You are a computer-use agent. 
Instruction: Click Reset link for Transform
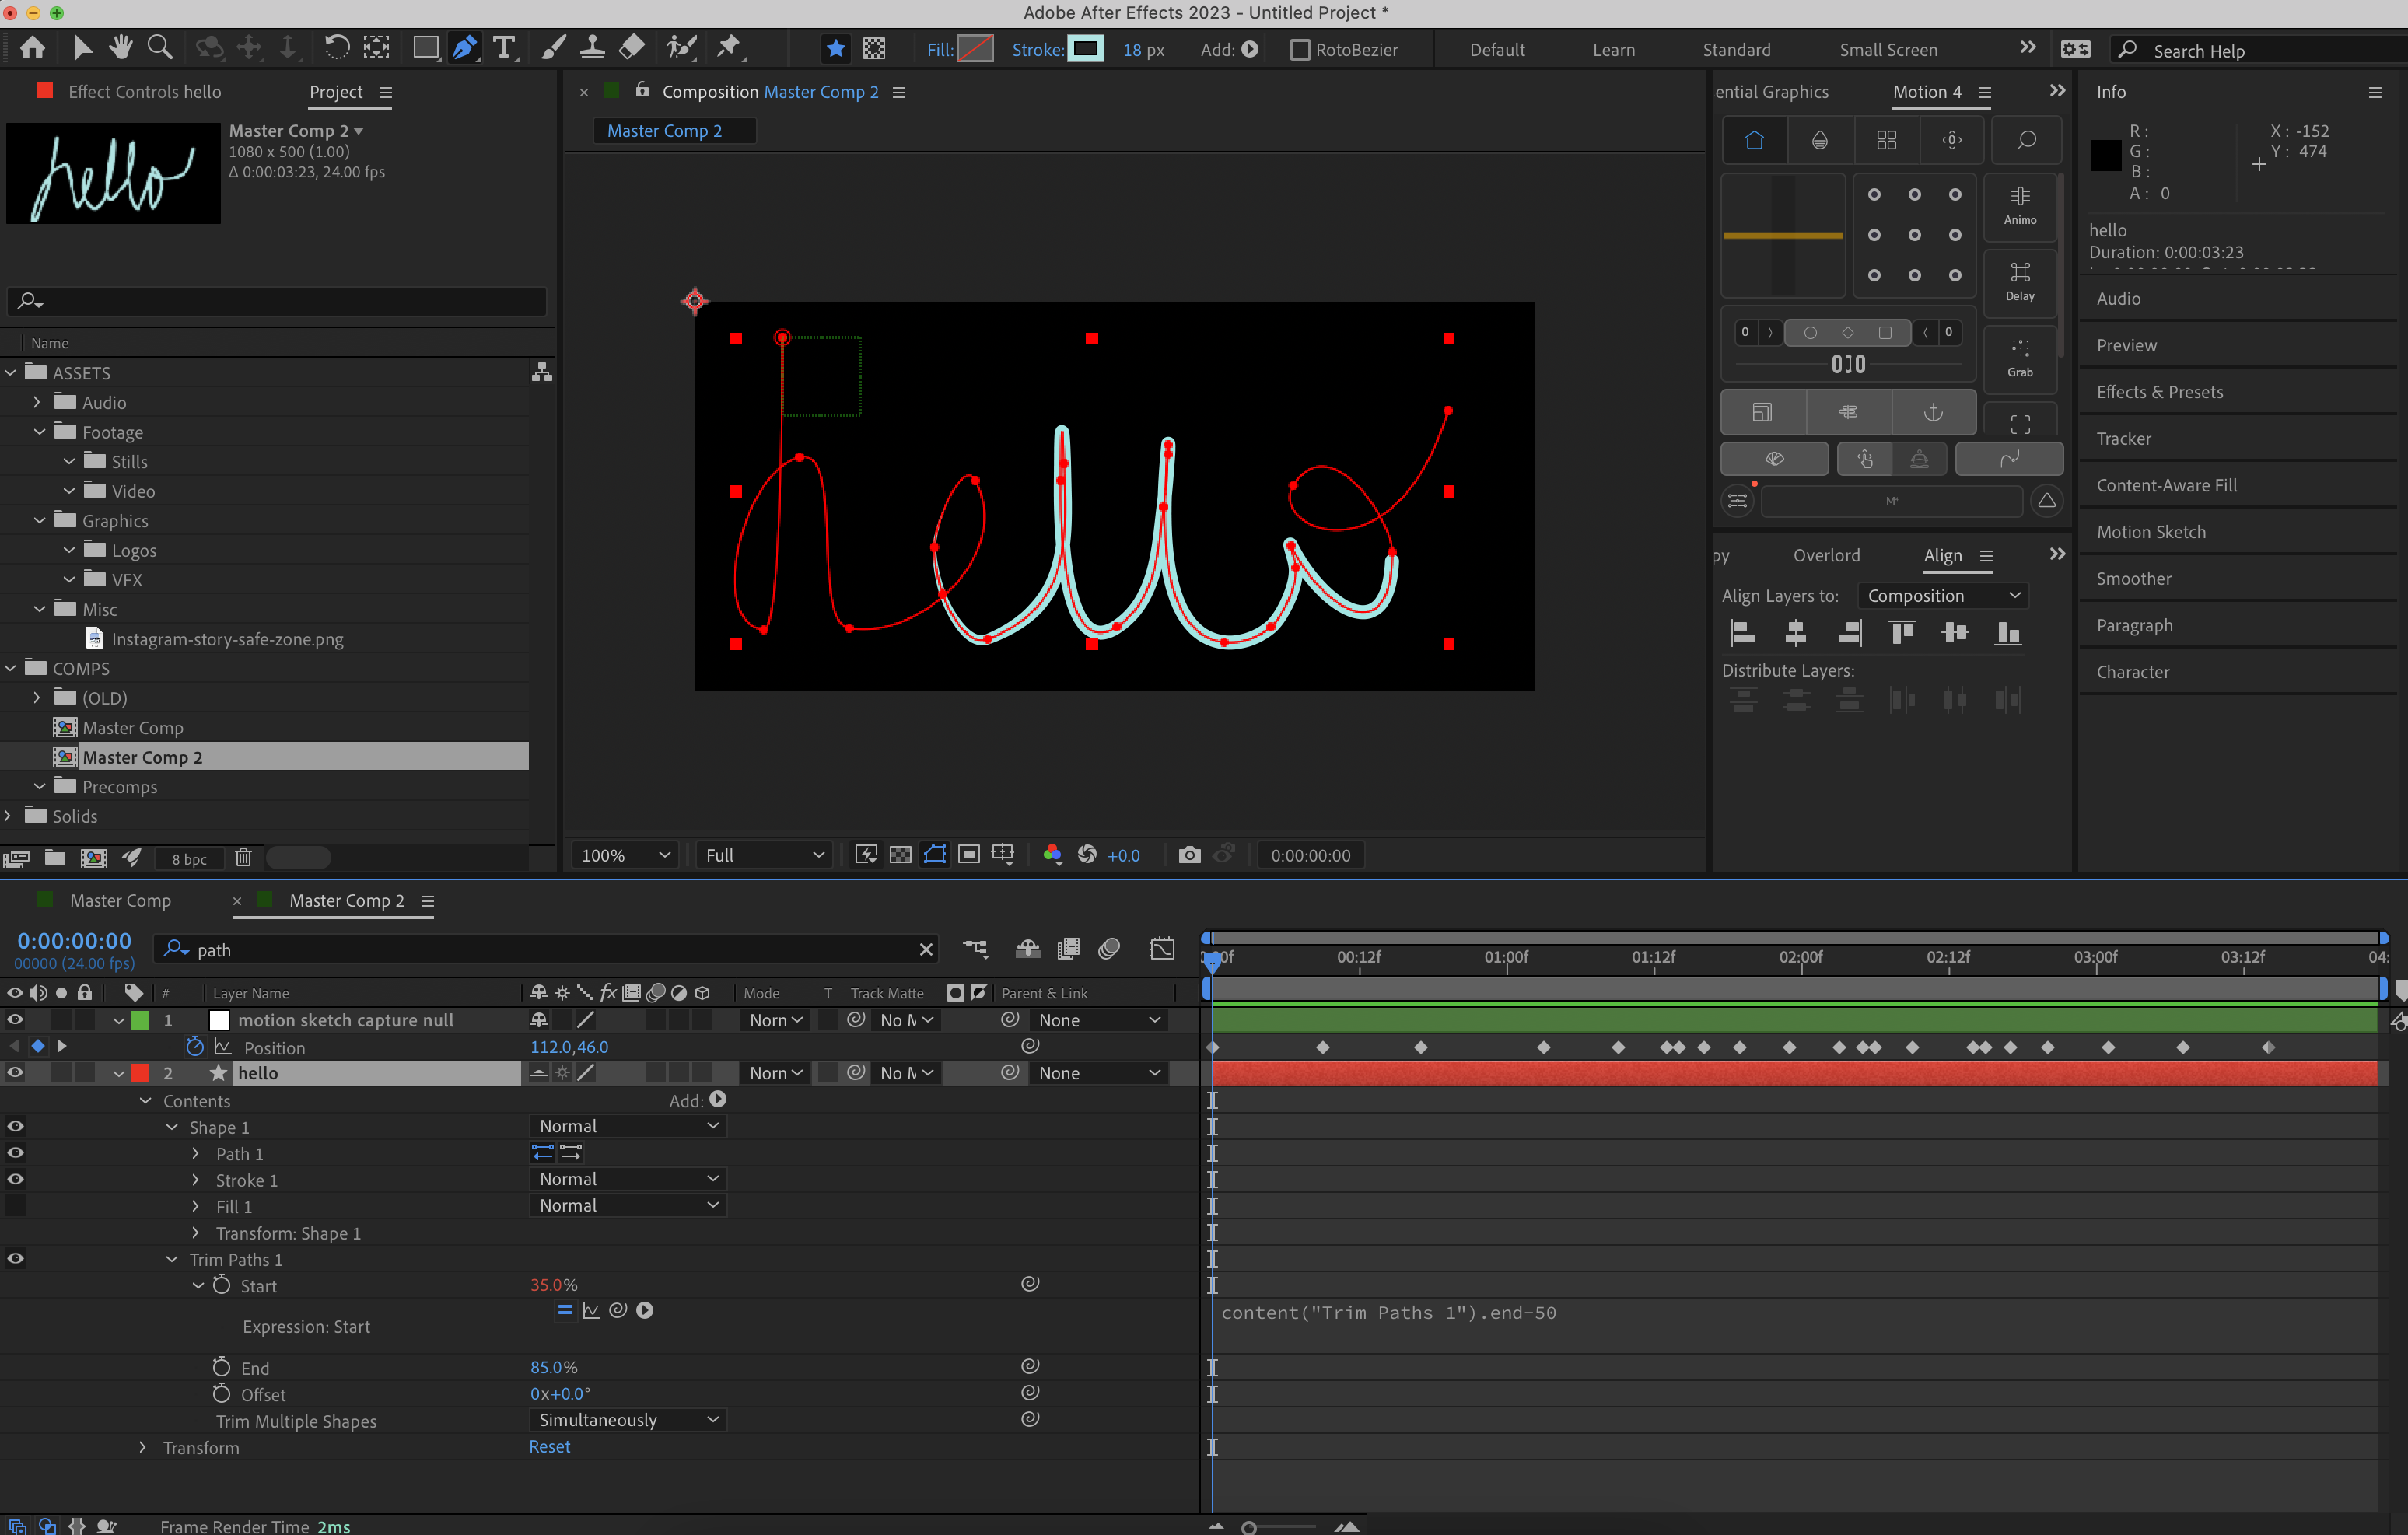click(x=549, y=1447)
